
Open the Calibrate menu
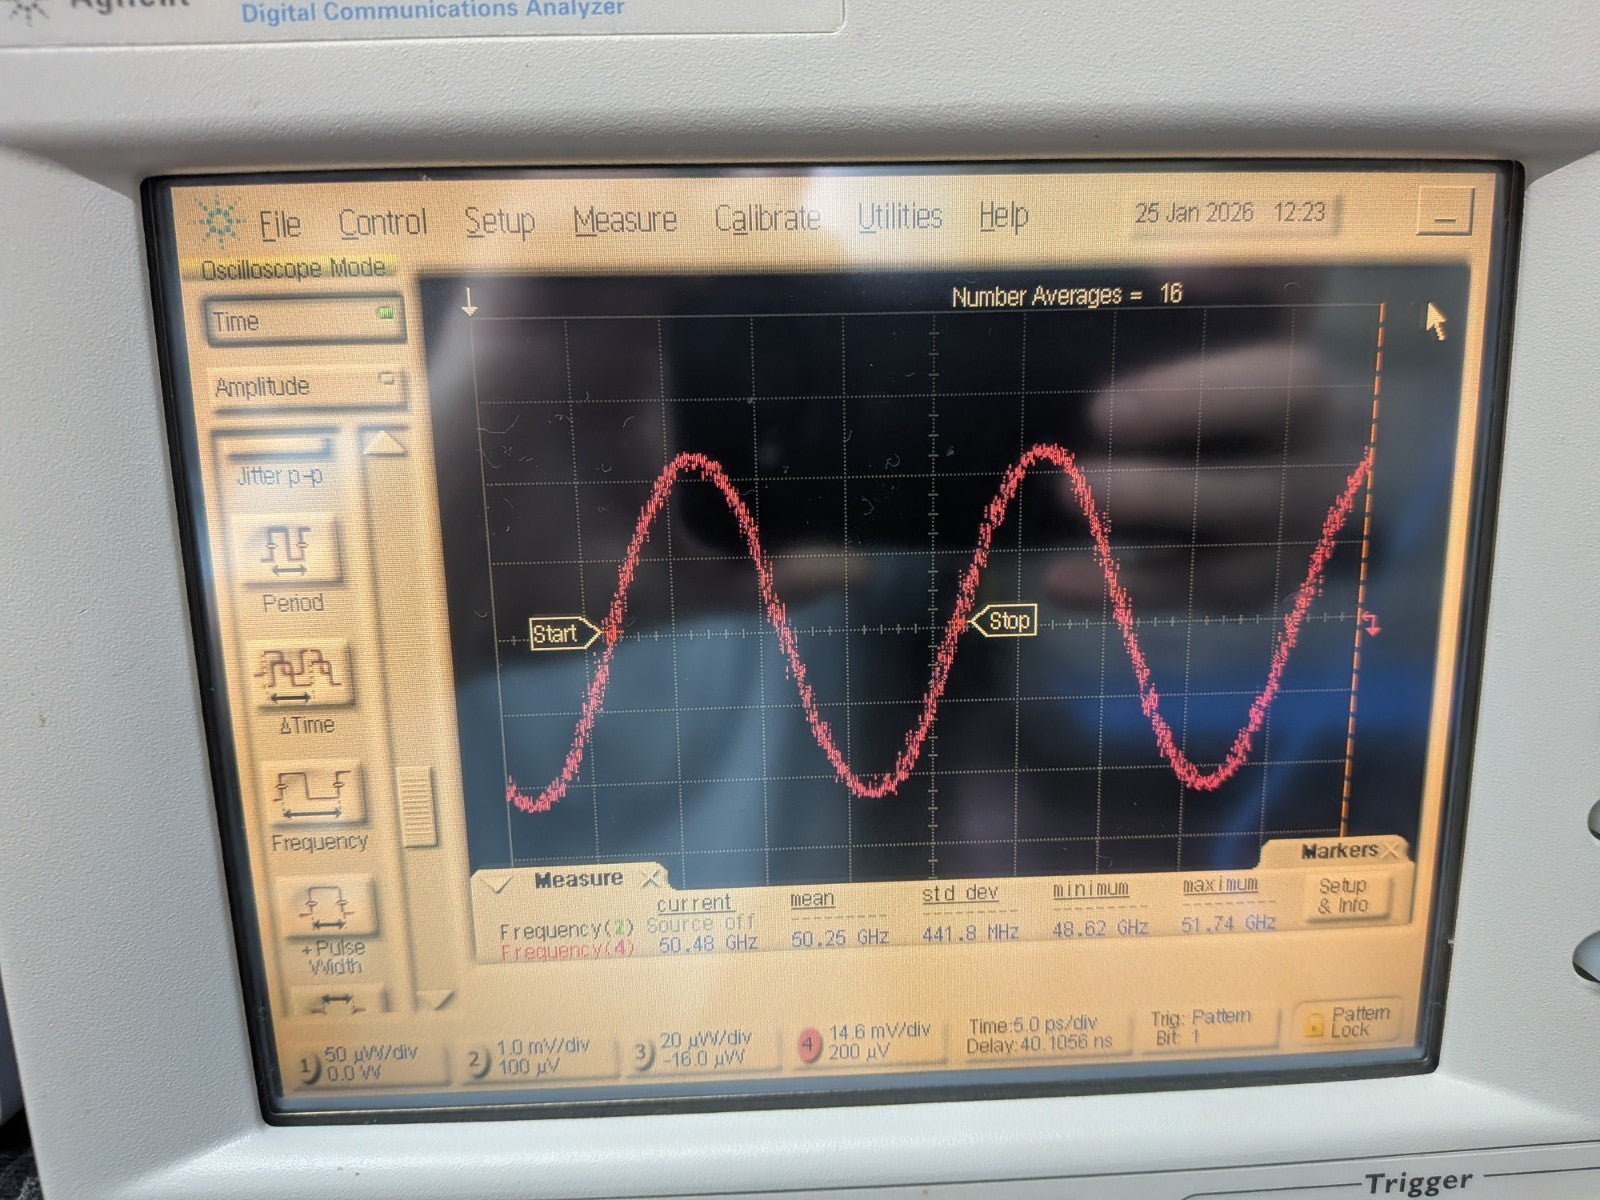(x=767, y=217)
